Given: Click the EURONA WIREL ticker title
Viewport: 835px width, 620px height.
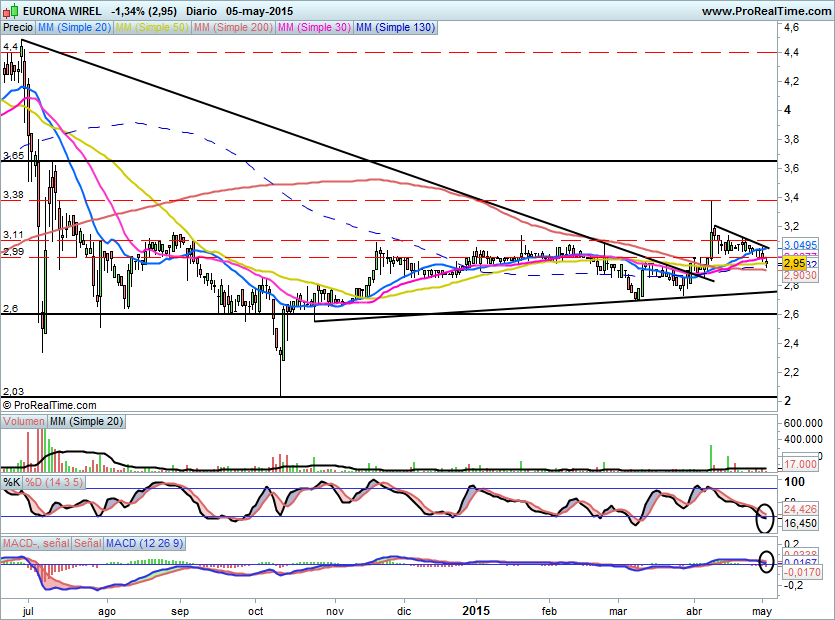Looking at the screenshot, I should tap(62, 11).
